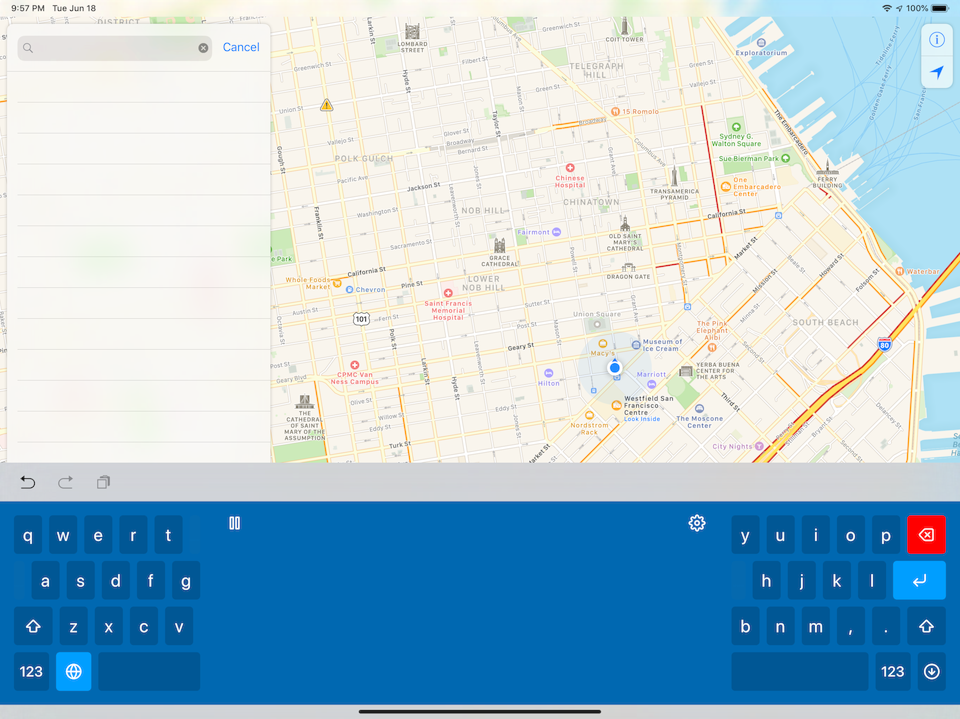Switch to numbers with right 123 key
This screenshot has width=960, height=719.
coord(892,671)
